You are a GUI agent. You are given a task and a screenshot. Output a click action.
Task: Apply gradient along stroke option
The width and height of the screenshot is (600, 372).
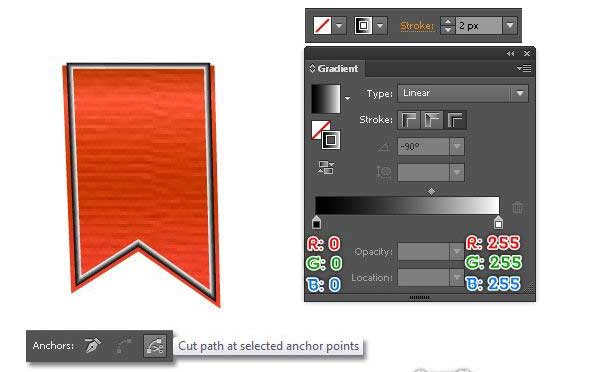432,120
